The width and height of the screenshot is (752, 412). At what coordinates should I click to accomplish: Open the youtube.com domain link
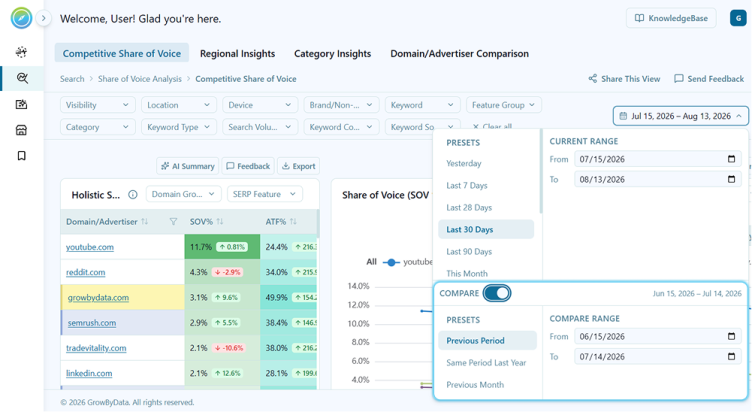click(90, 247)
